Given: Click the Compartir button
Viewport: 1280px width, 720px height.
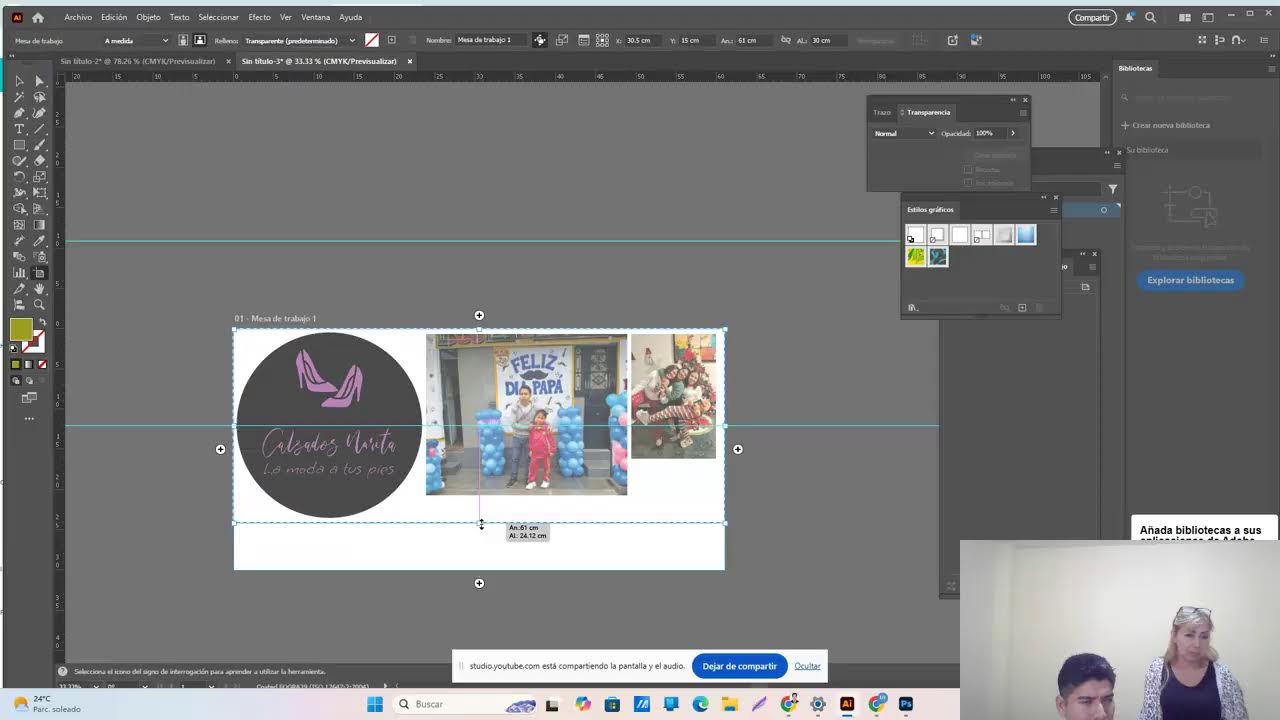Looking at the screenshot, I should coord(1092,17).
